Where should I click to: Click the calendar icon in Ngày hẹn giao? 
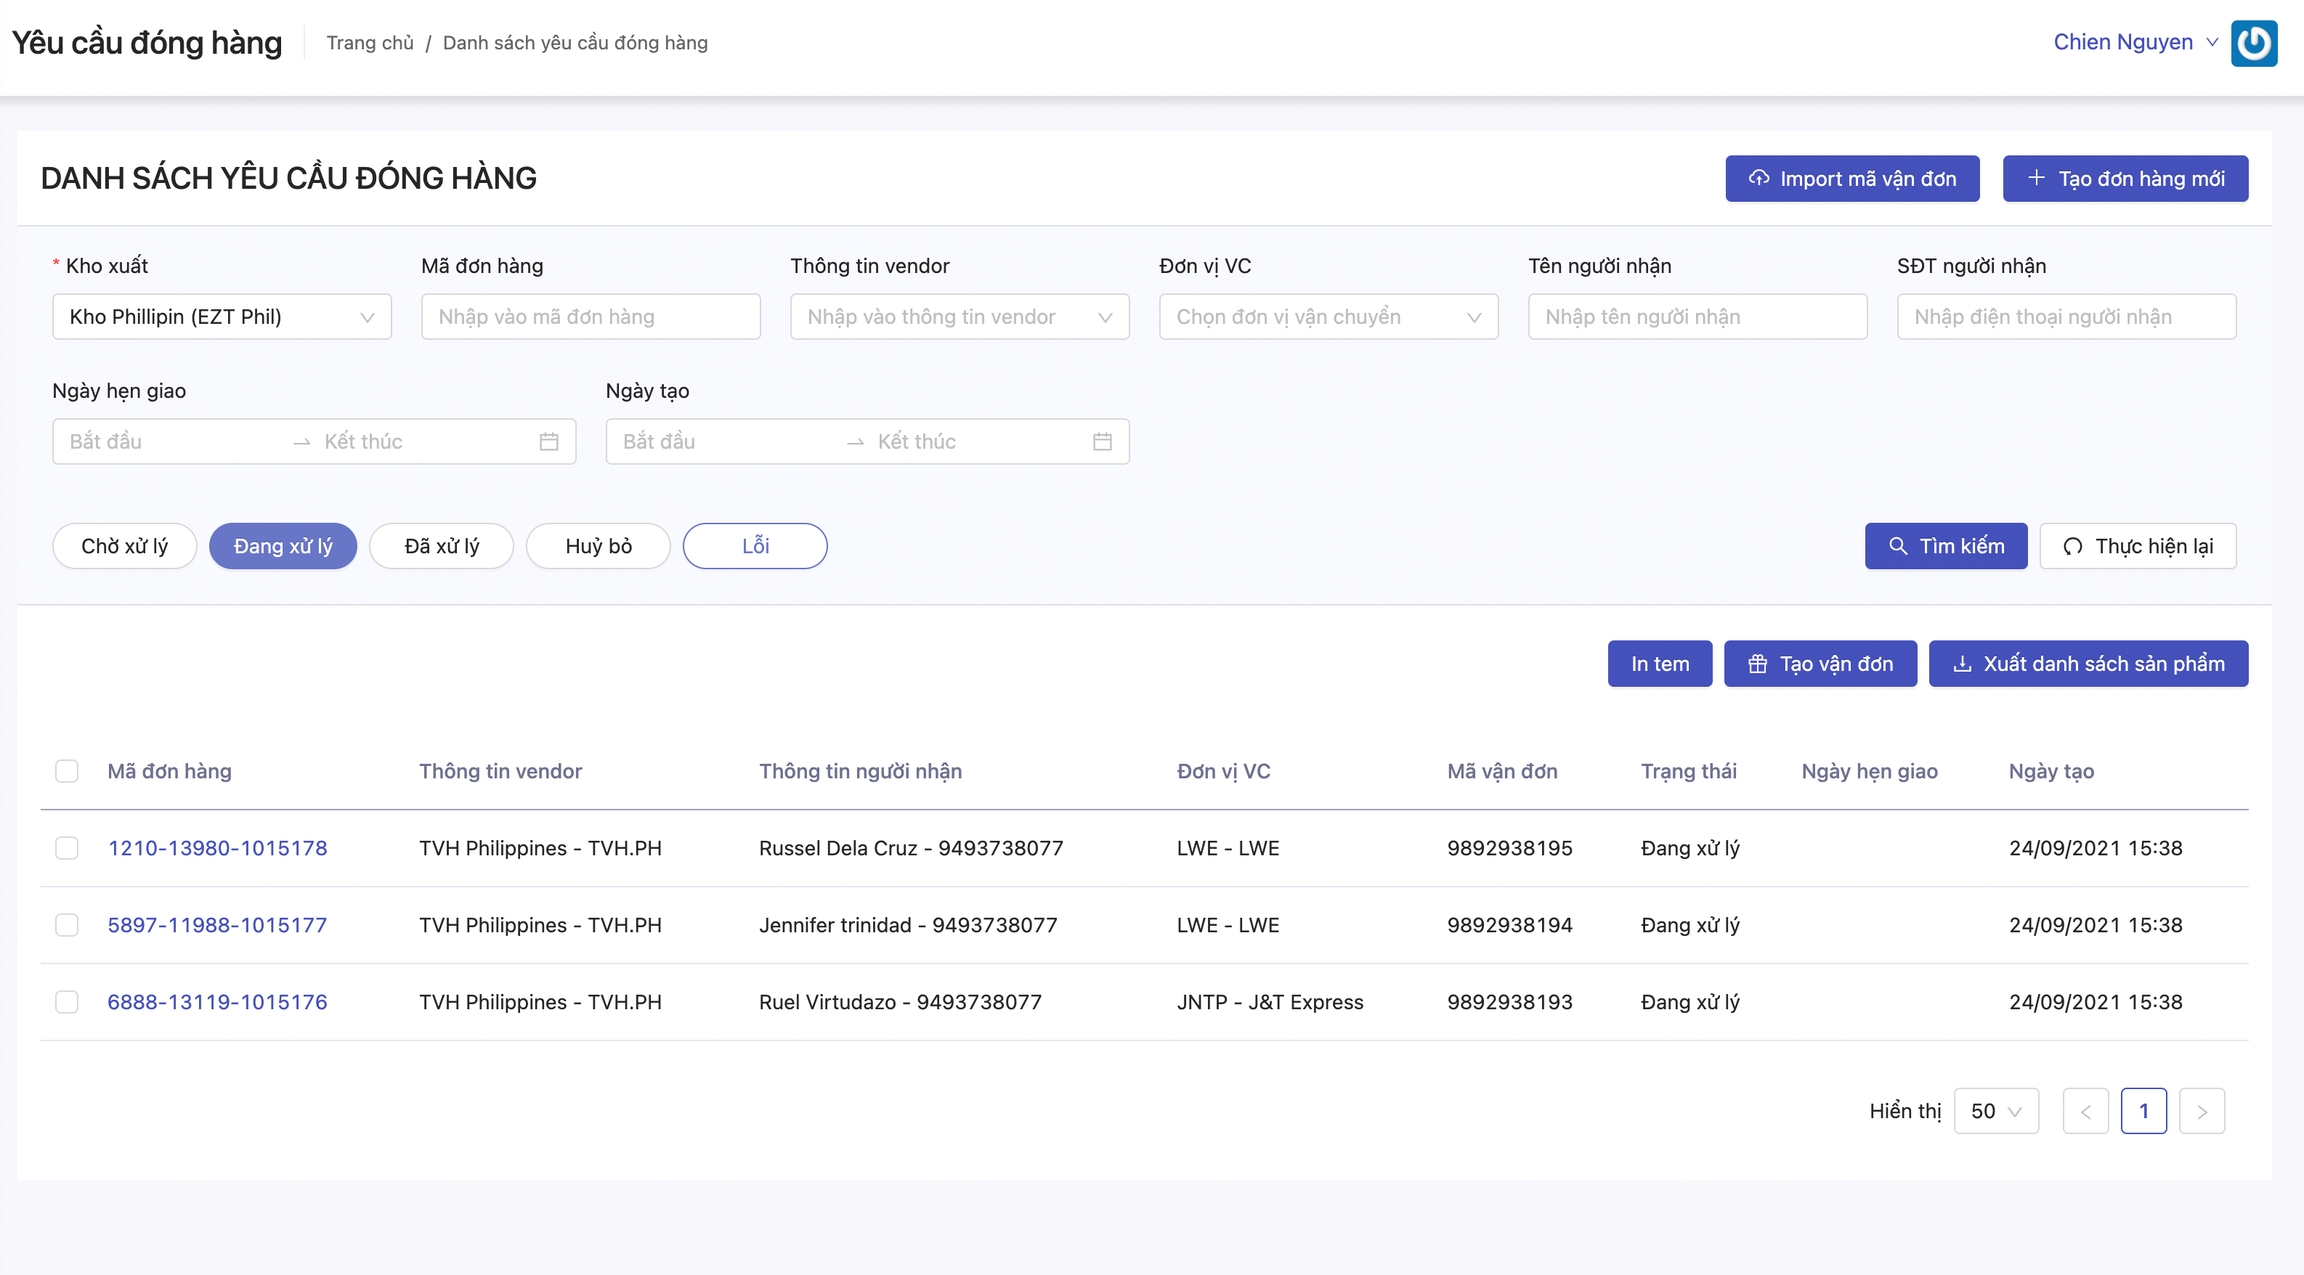pyautogui.click(x=548, y=441)
